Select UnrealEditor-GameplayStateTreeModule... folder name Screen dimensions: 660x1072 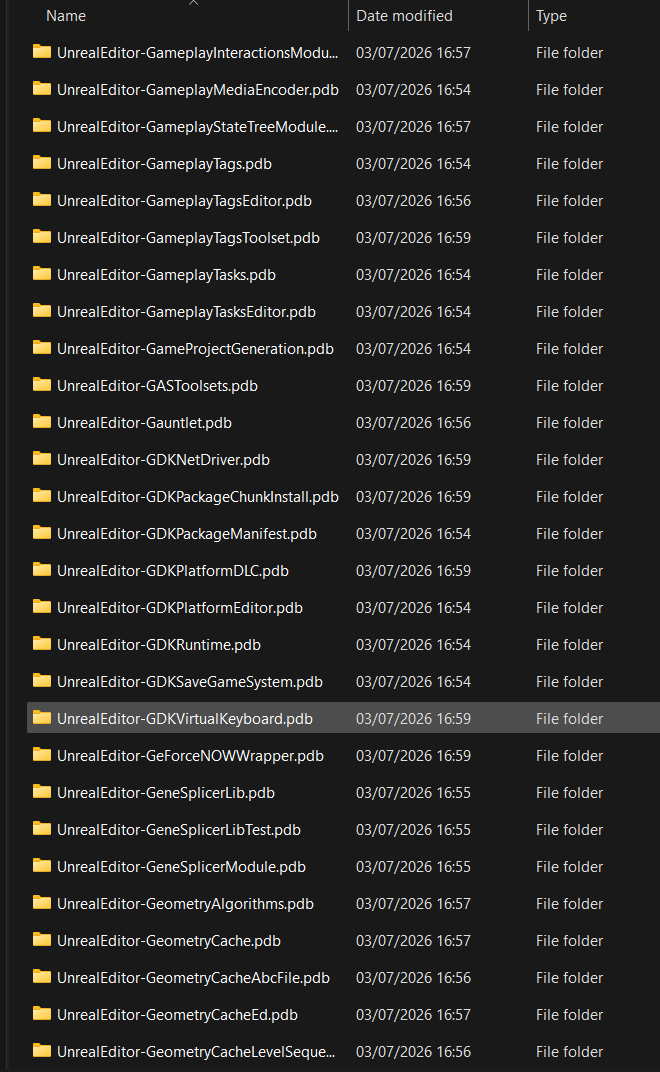(198, 126)
